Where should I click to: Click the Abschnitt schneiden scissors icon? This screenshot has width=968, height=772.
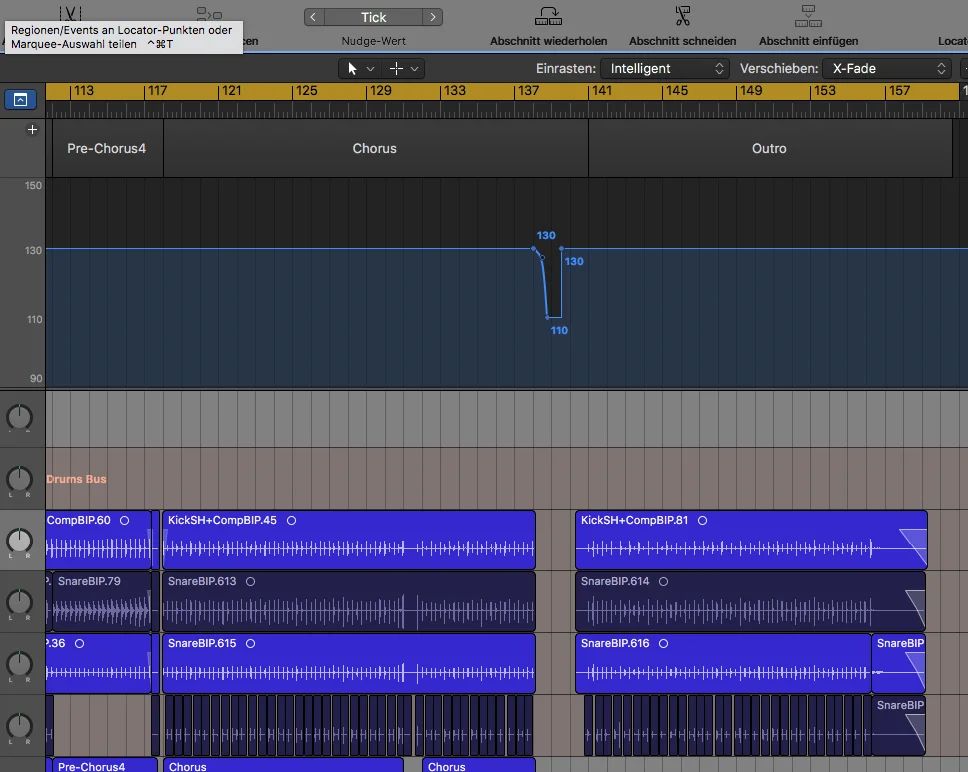[x=682, y=16]
